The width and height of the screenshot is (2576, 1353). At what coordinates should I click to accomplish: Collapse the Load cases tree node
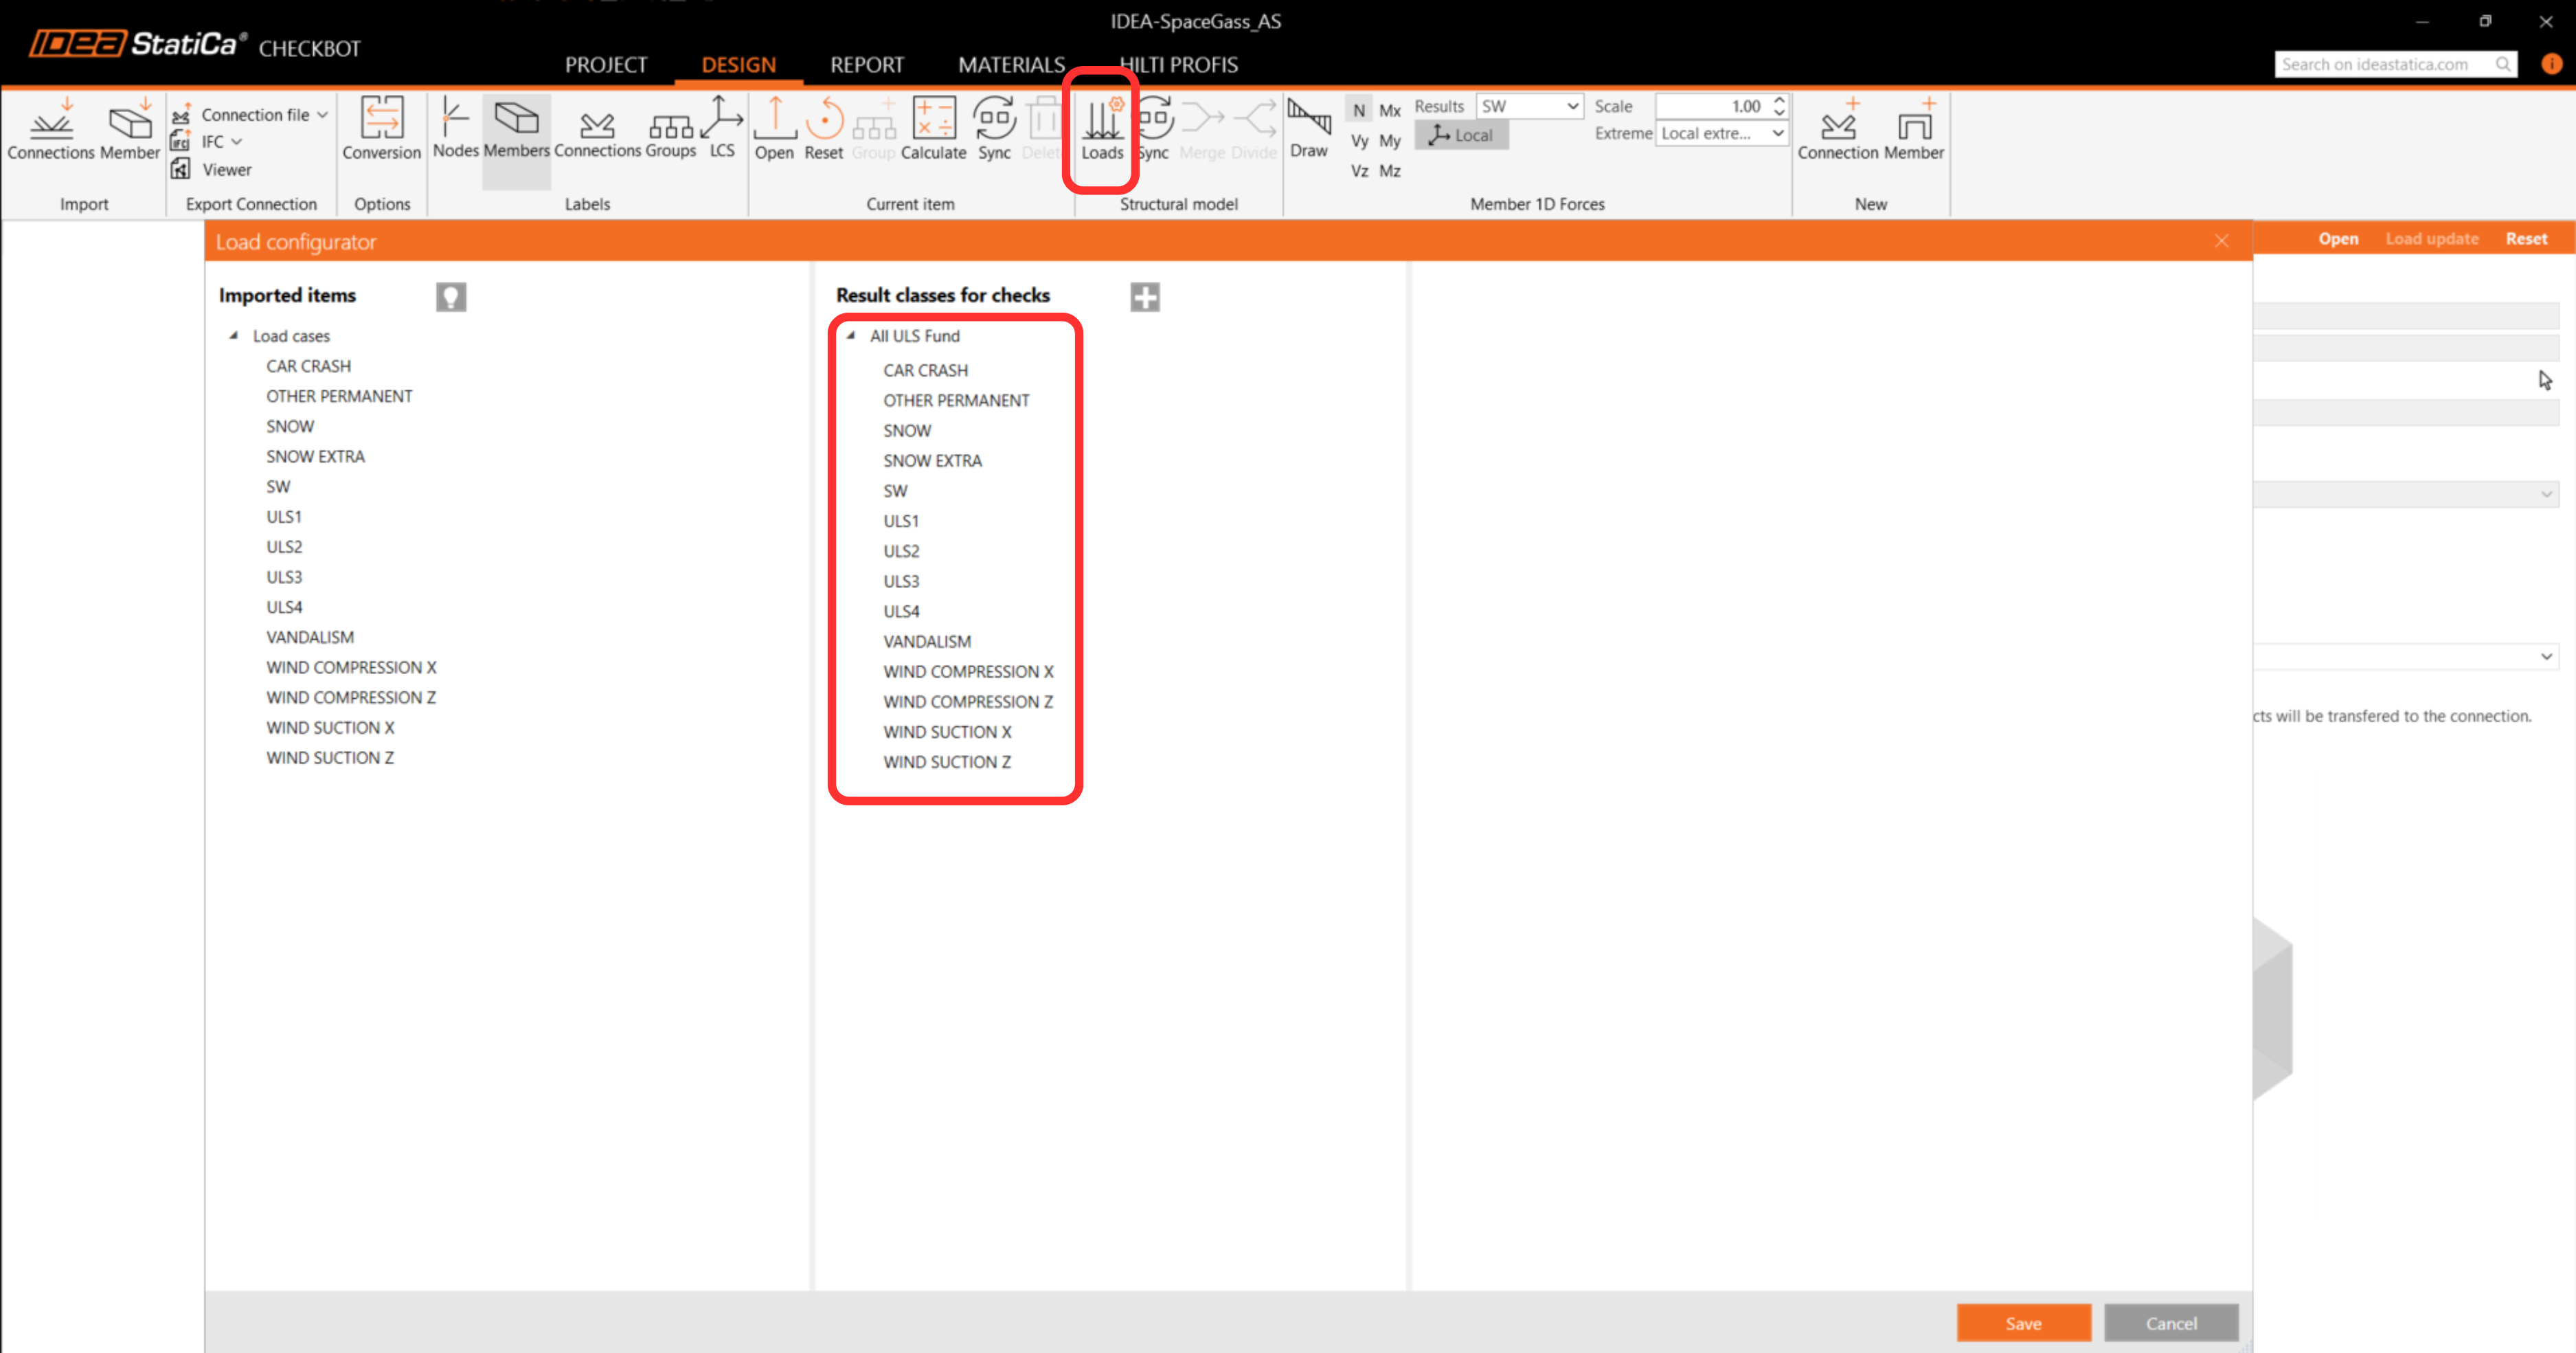234,336
